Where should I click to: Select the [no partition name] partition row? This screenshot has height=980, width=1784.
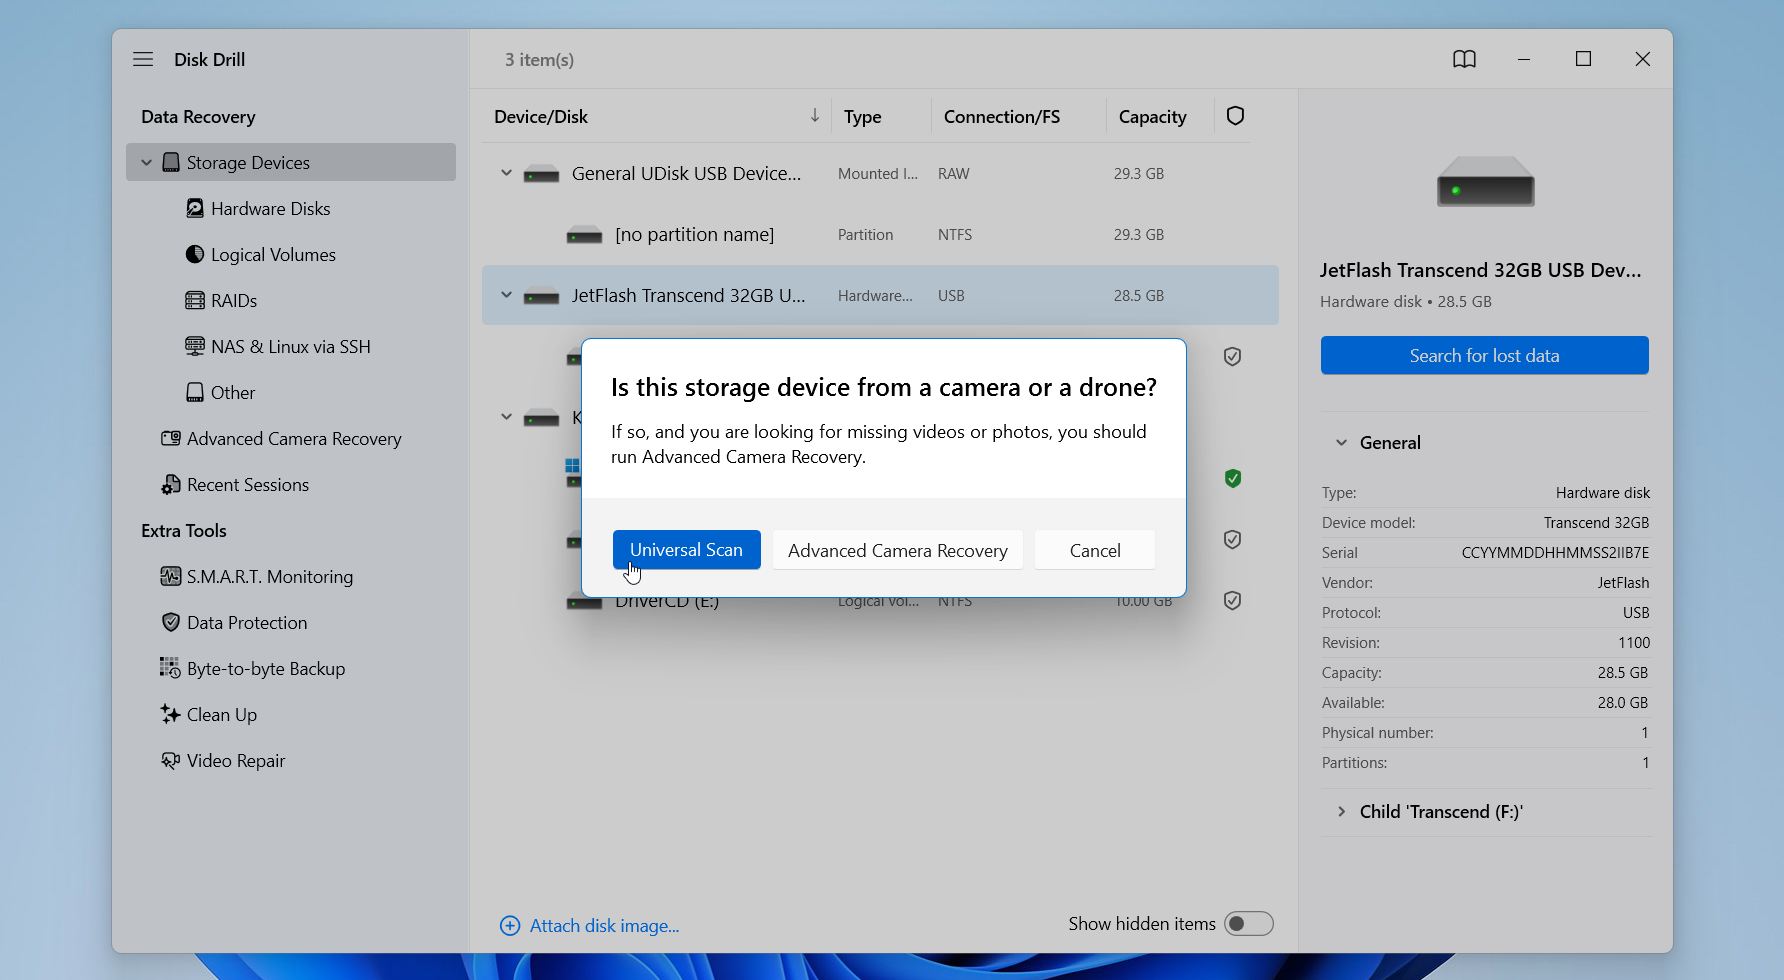point(880,234)
